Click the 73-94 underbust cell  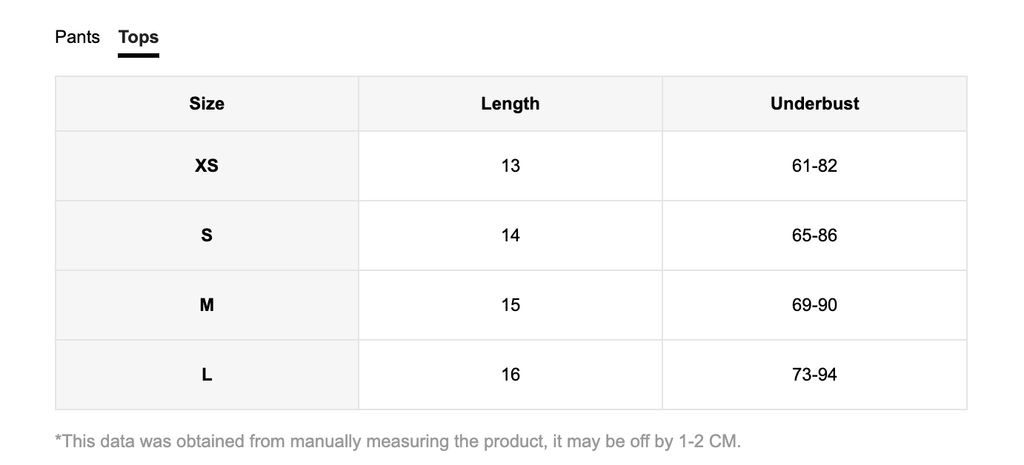[x=814, y=375]
